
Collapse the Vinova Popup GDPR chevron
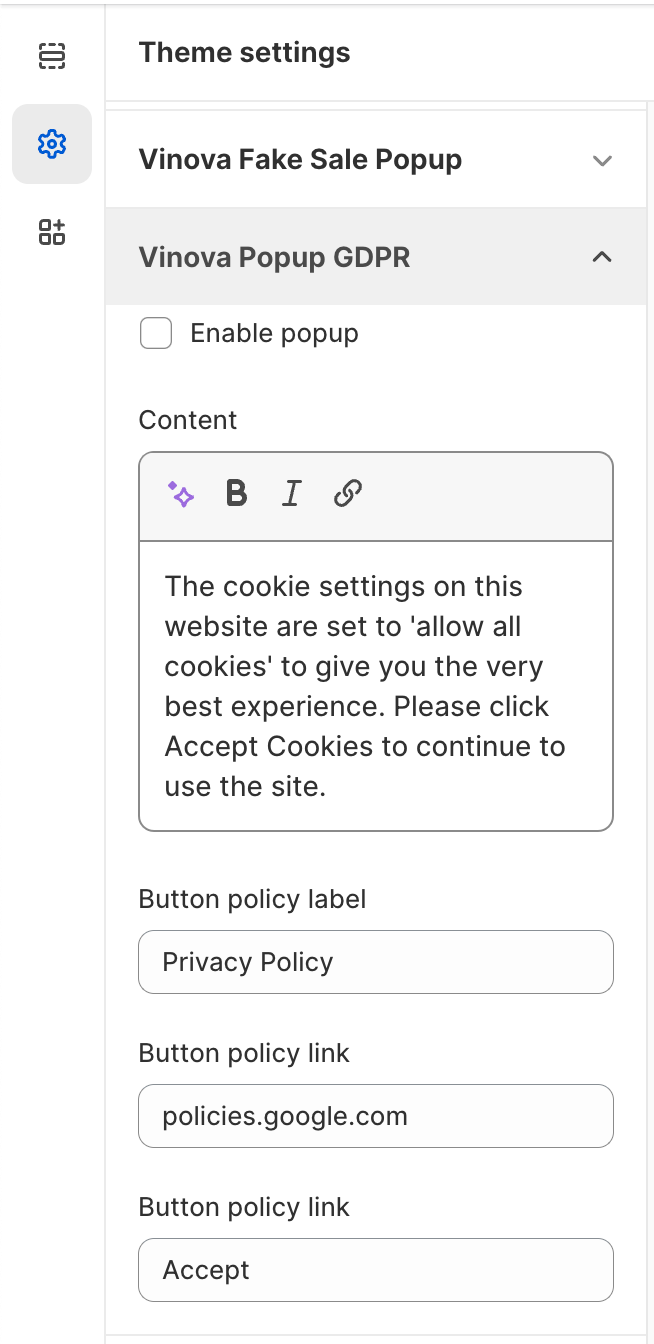601,257
